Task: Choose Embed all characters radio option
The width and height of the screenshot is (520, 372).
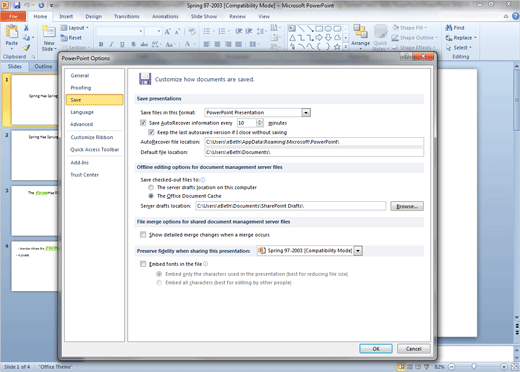Action: click(x=159, y=283)
